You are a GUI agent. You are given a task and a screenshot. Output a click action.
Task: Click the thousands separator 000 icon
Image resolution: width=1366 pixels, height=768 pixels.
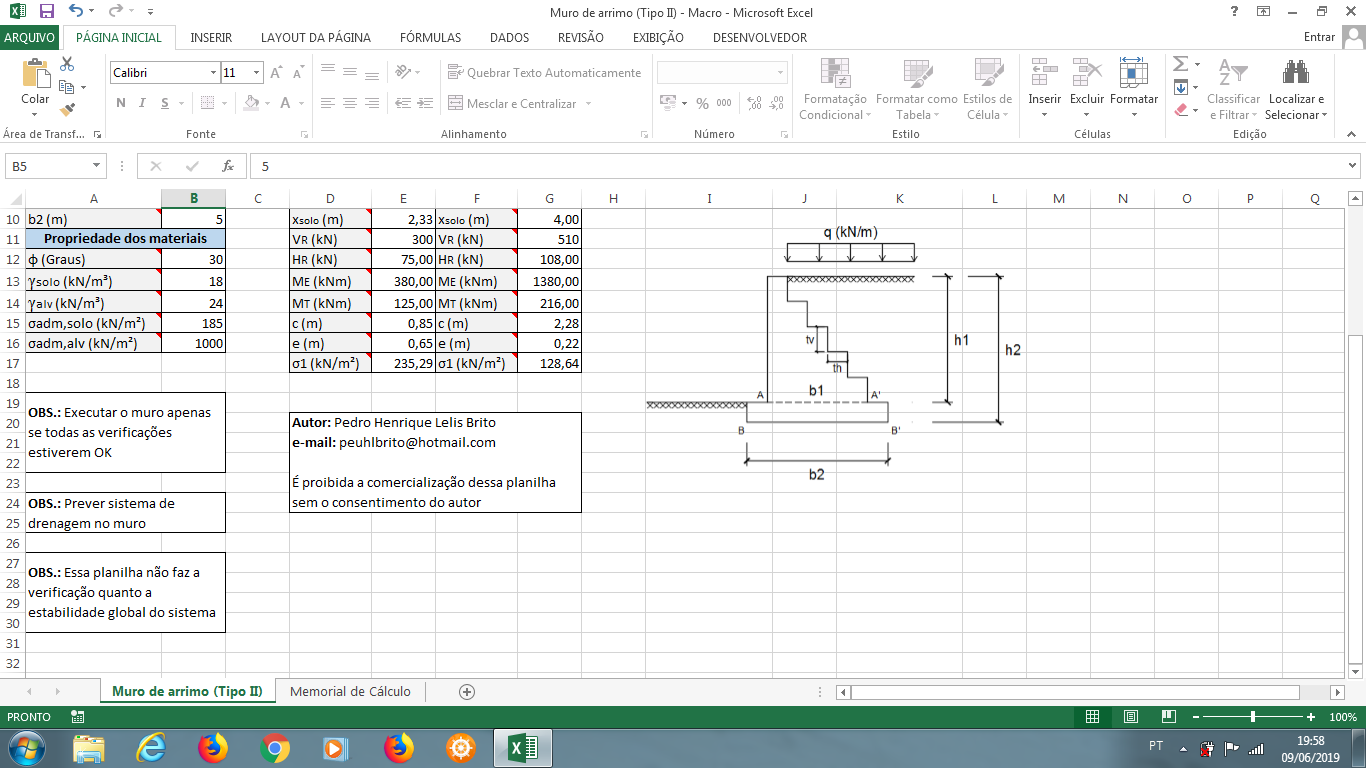(724, 103)
